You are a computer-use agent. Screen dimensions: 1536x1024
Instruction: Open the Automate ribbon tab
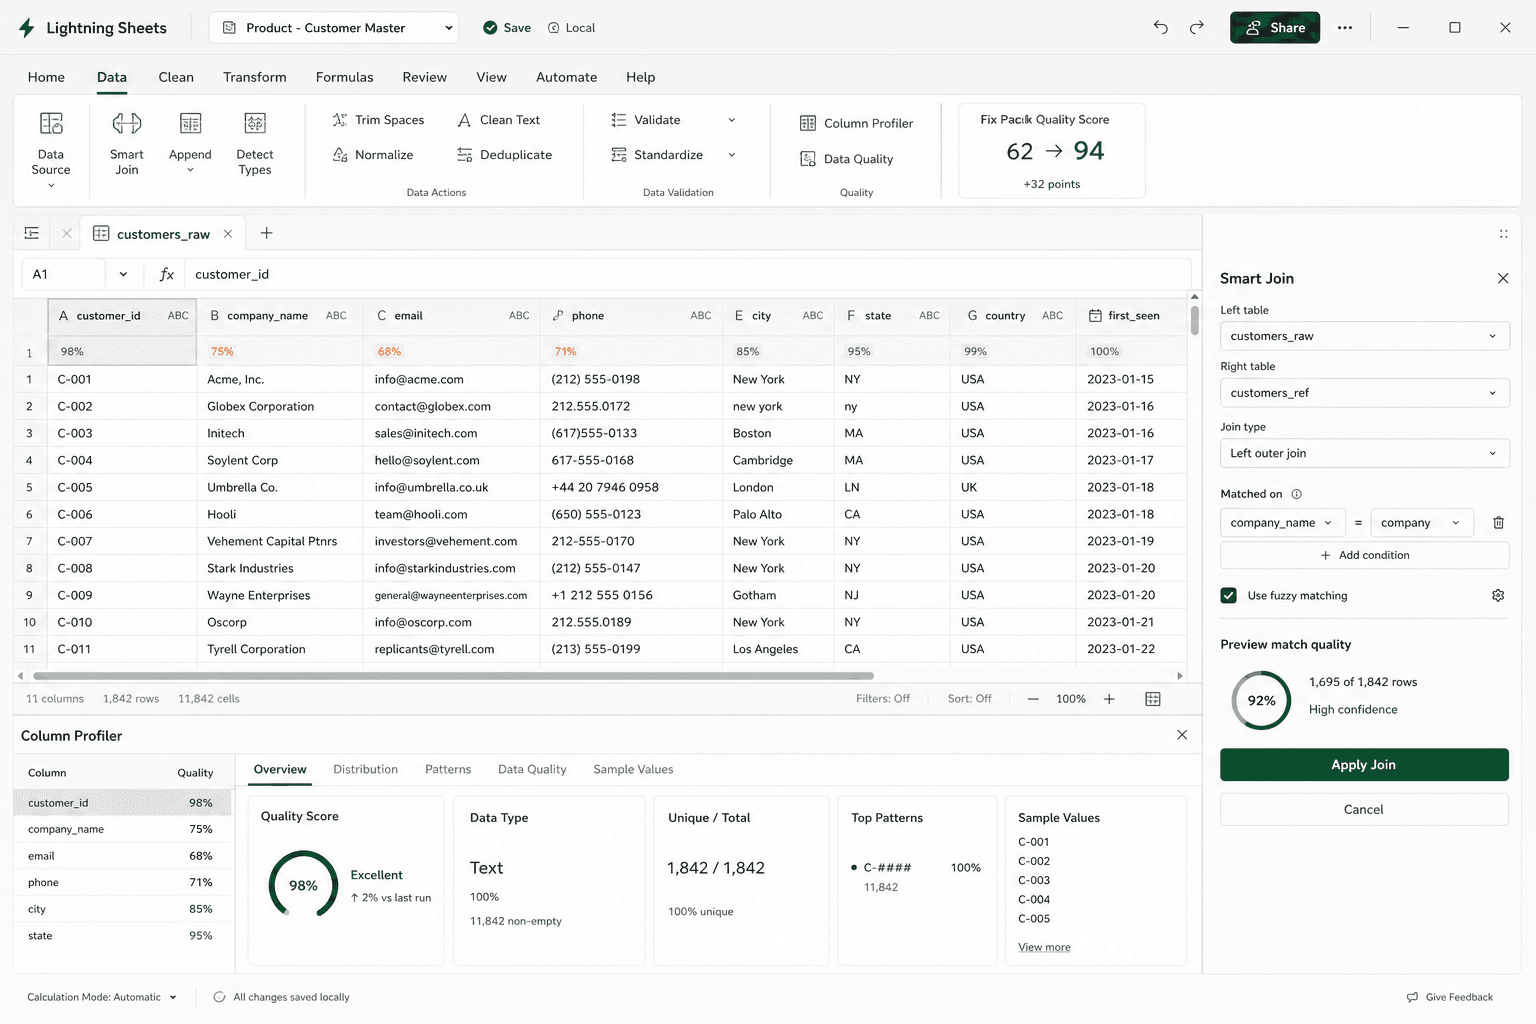[x=566, y=77]
